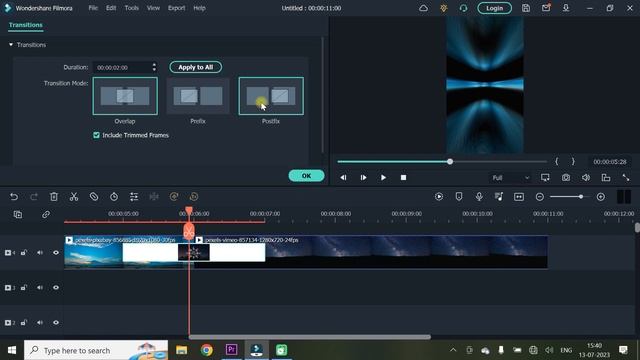Mute track 4 speaker icon
Screen dimensions: 640x360
tap(40, 253)
